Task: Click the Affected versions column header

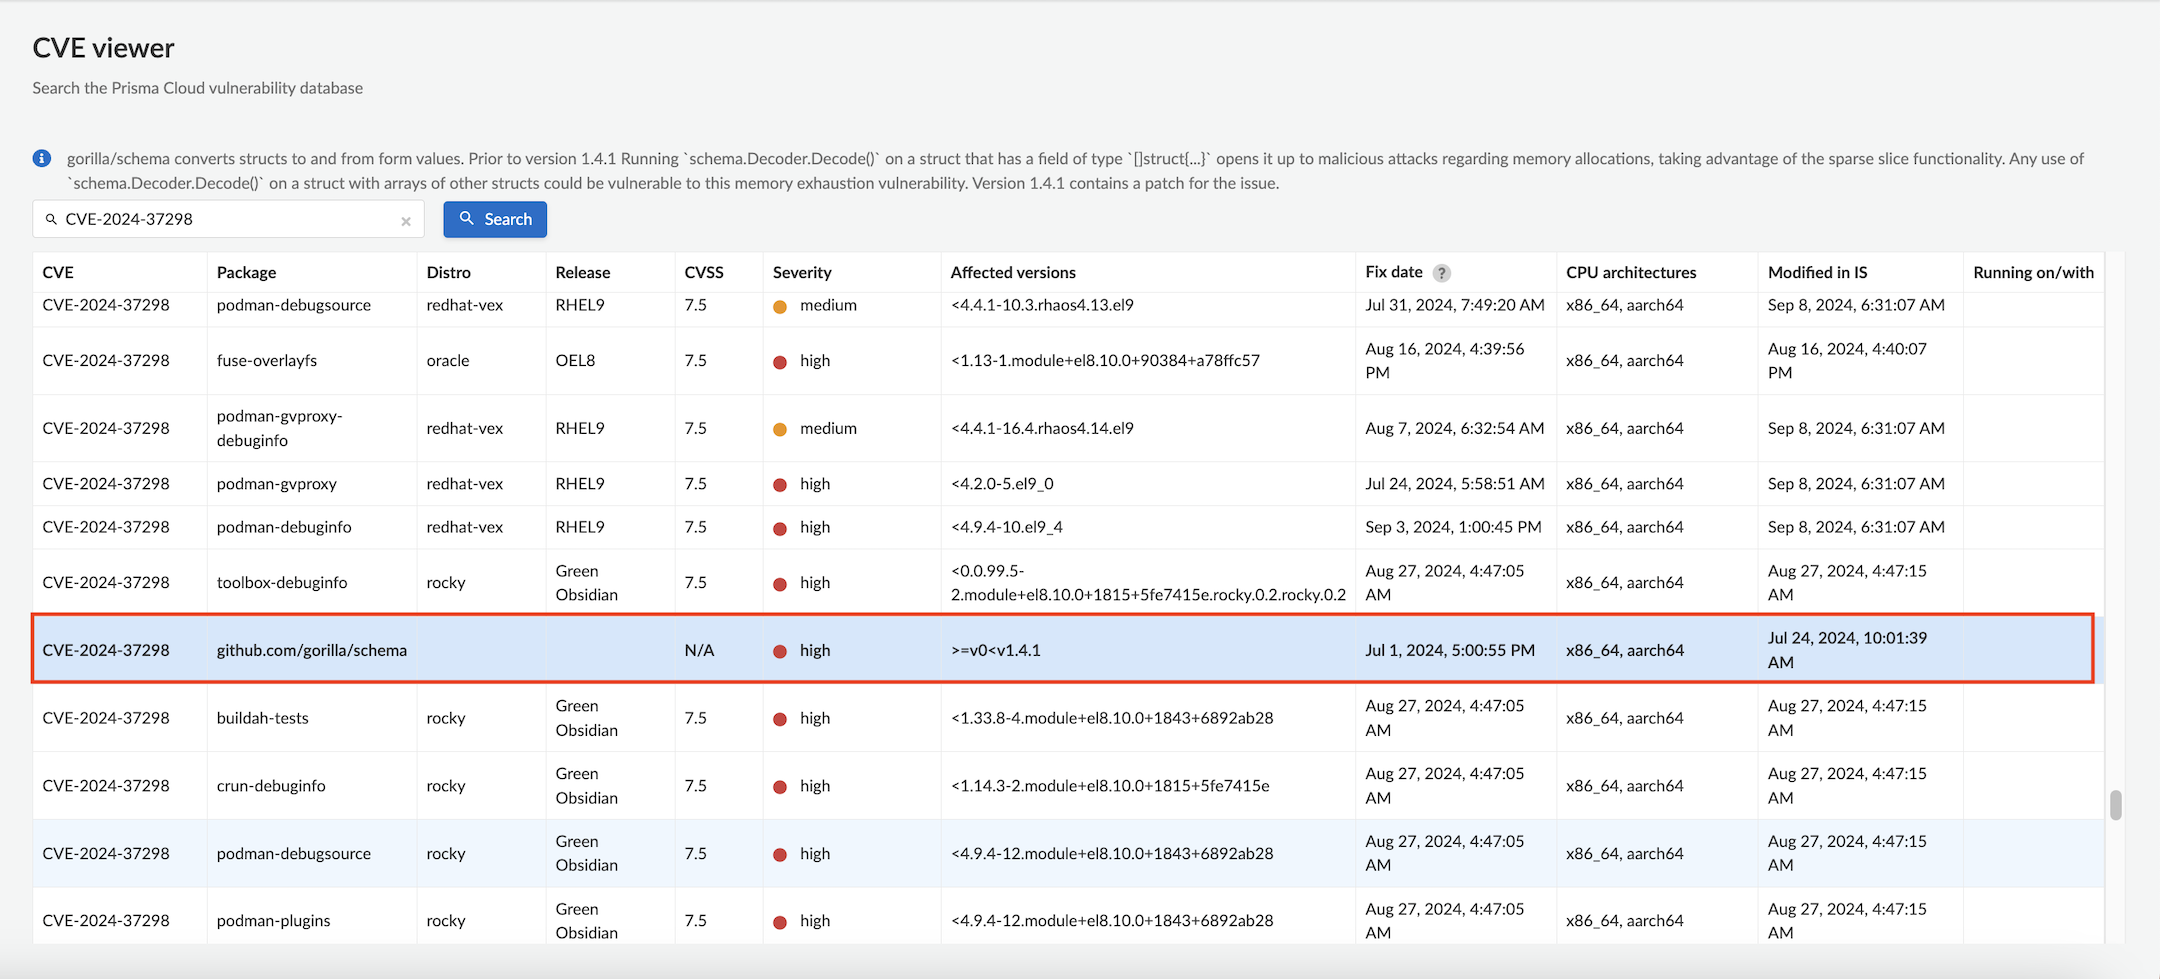Action: (x=1012, y=272)
